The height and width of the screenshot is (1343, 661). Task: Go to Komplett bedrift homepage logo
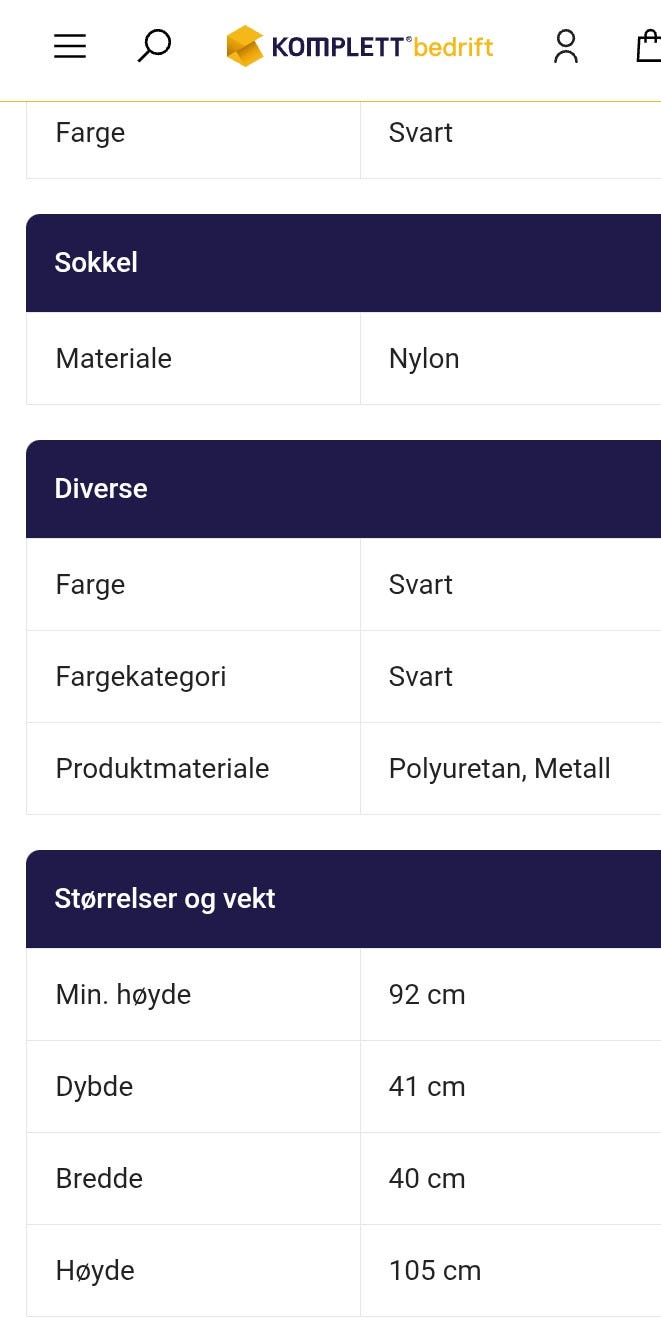point(360,46)
